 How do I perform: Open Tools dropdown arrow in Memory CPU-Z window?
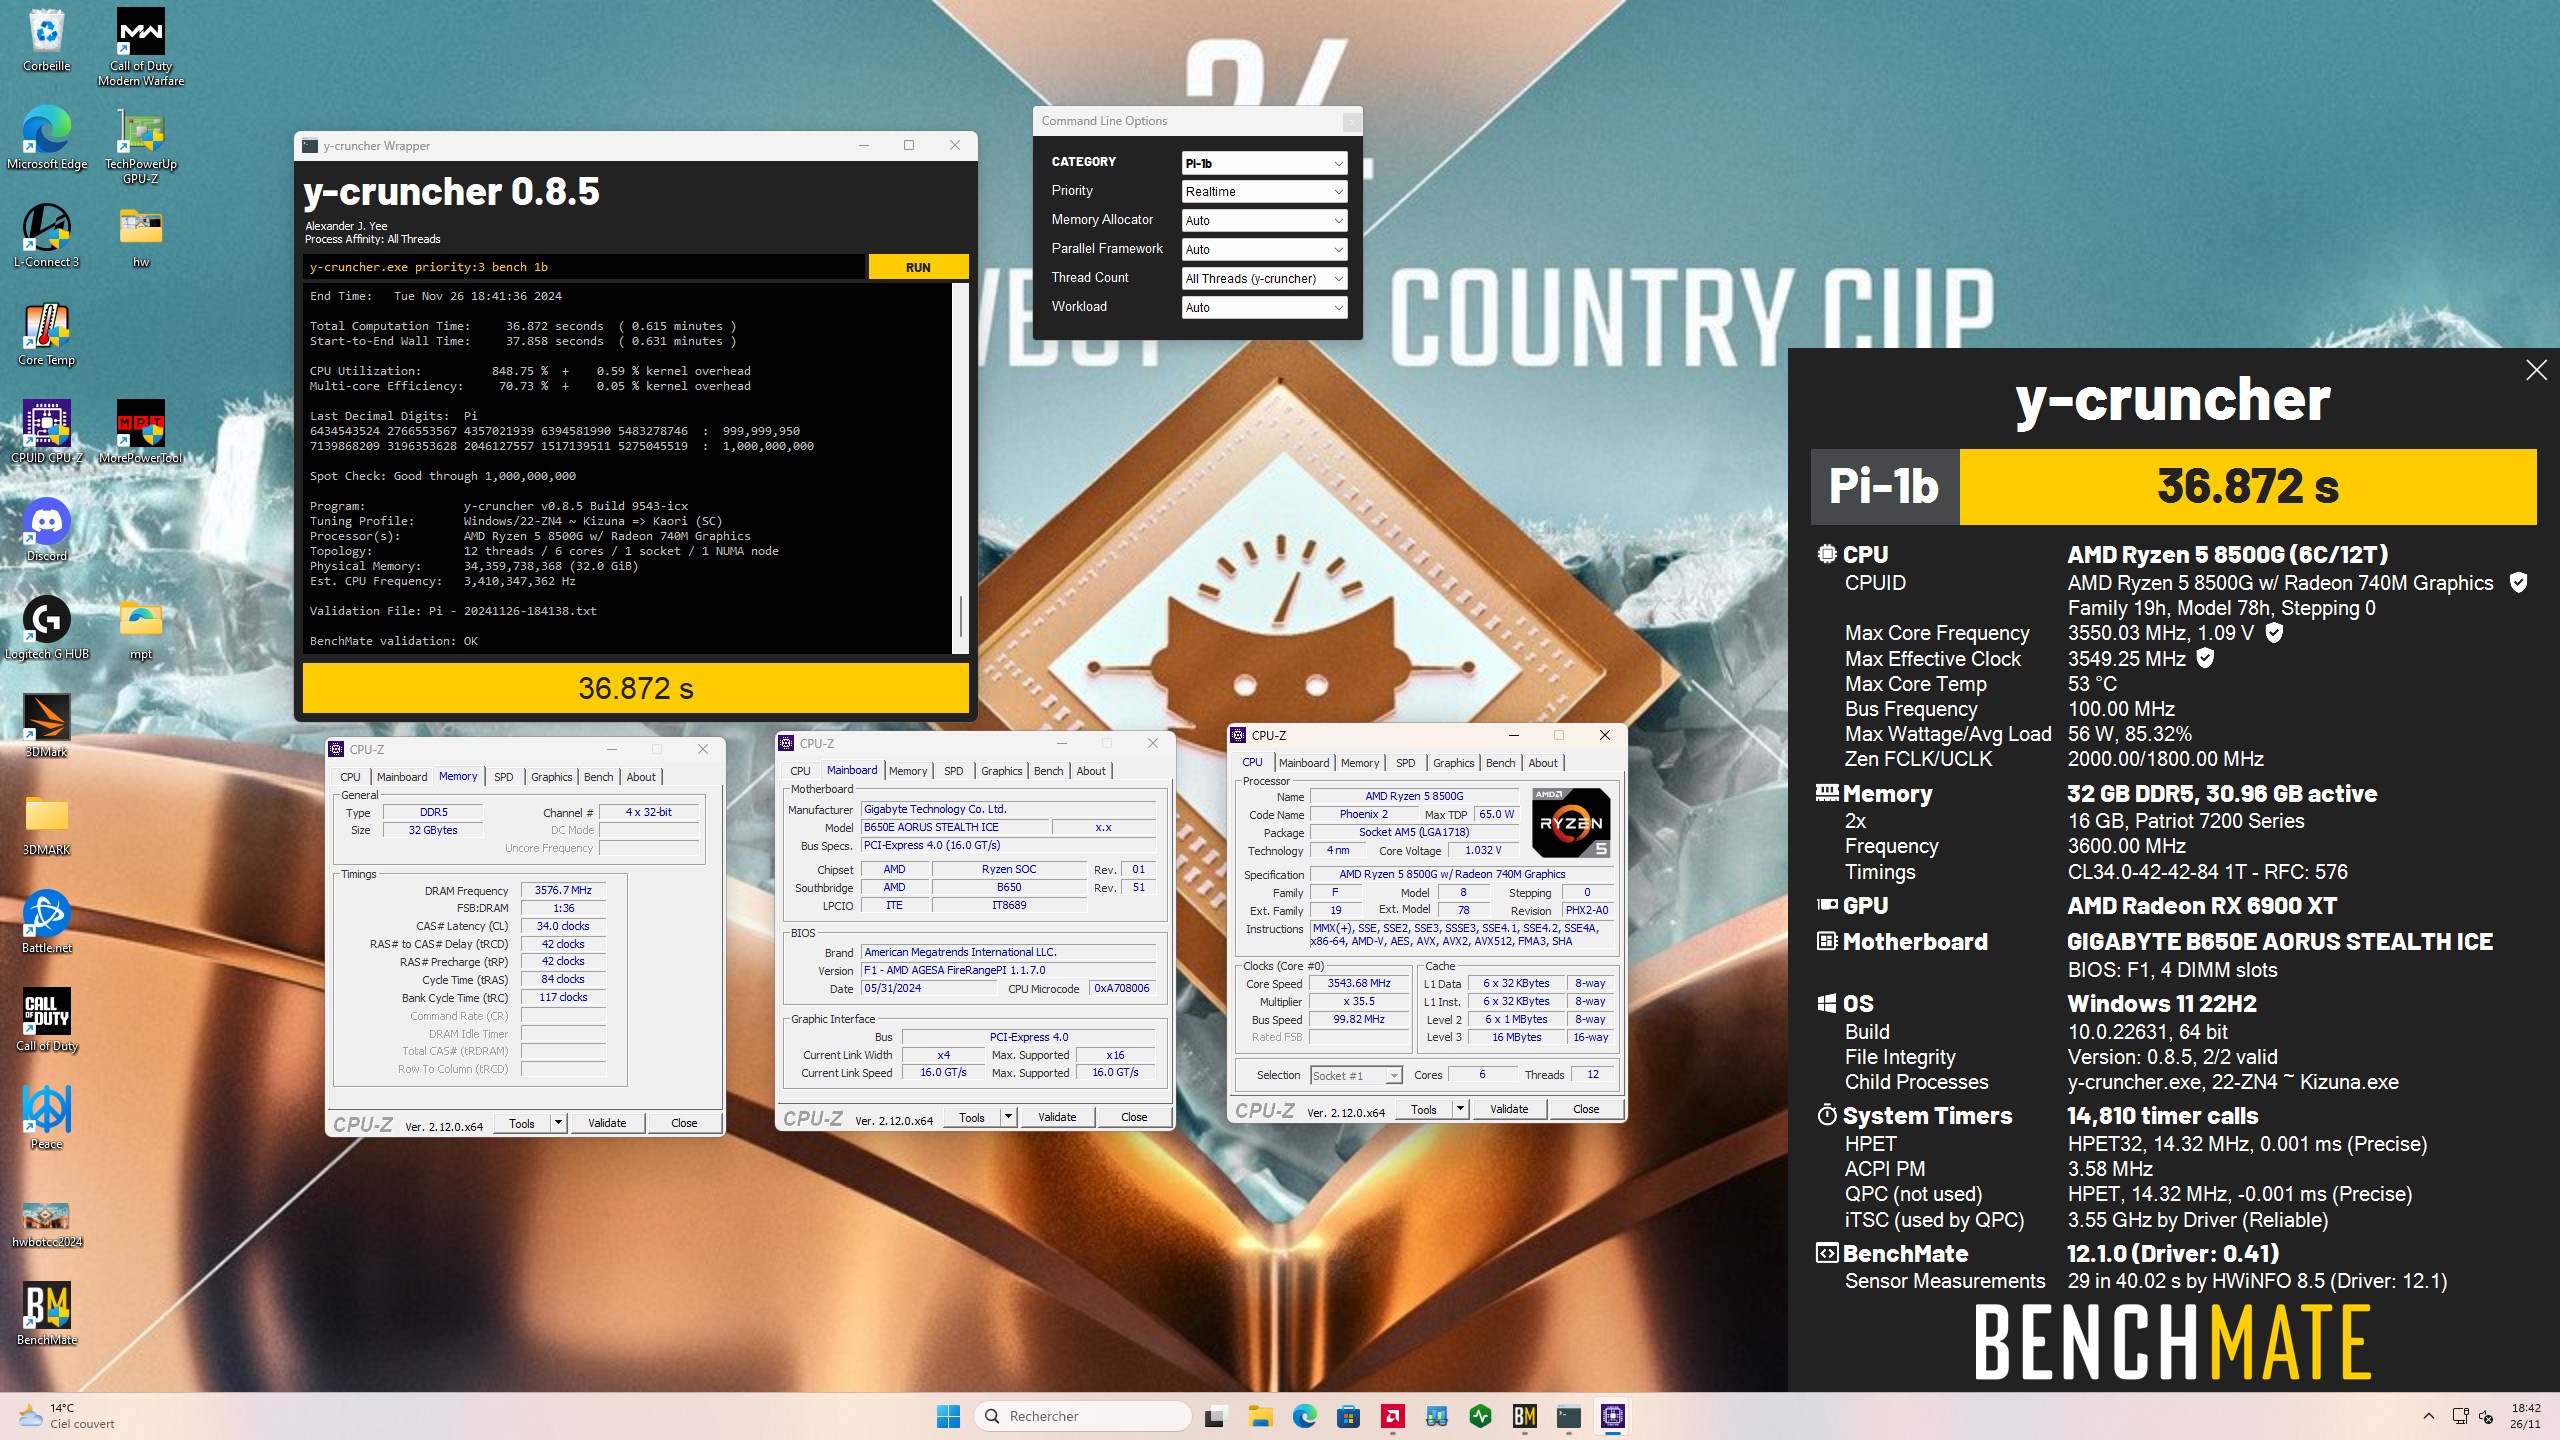pyautogui.click(x=558, y=1123)
